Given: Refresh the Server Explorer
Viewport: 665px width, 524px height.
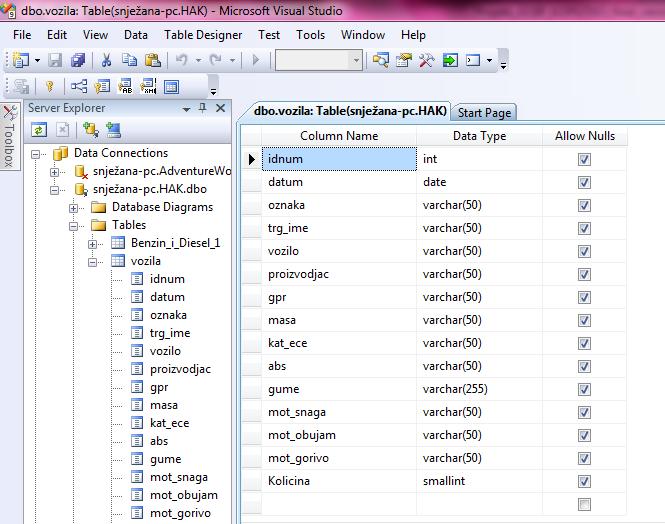Looking at the screenshot, I should [39, 130].
